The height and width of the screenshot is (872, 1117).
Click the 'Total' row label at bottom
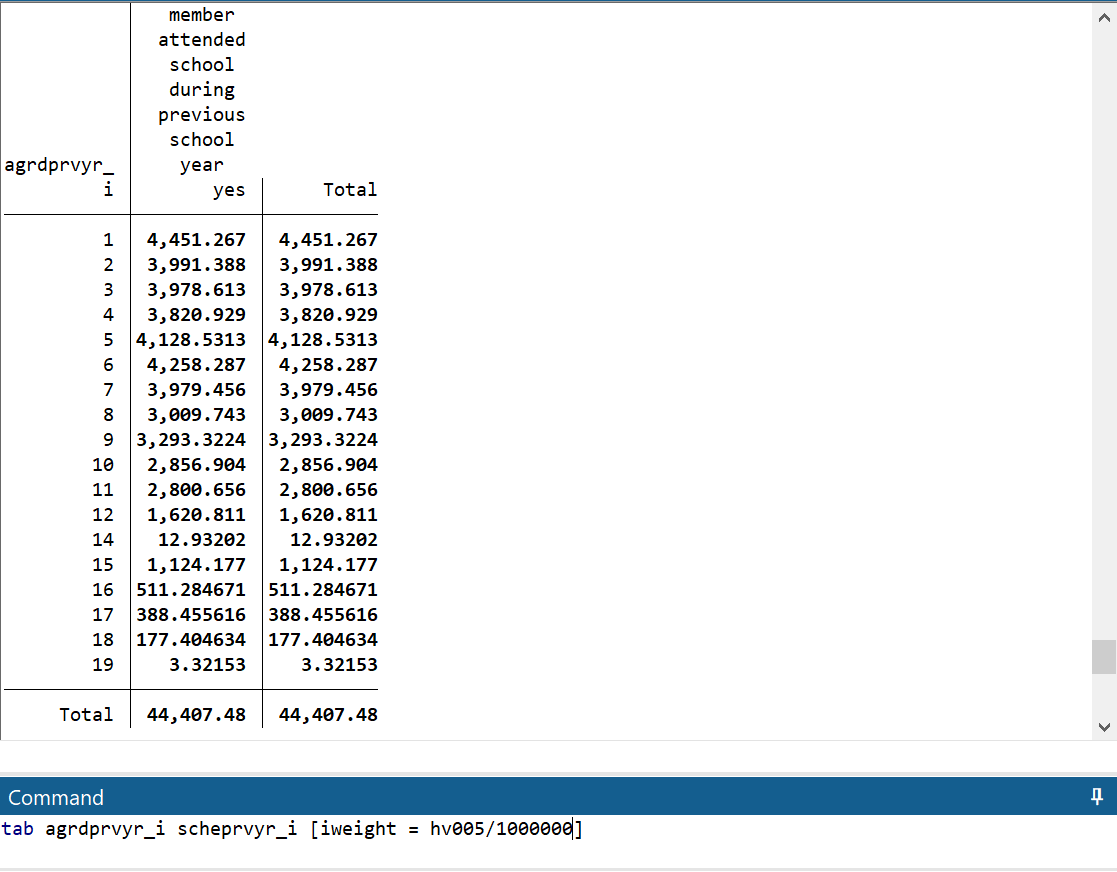tap(86, 715)
